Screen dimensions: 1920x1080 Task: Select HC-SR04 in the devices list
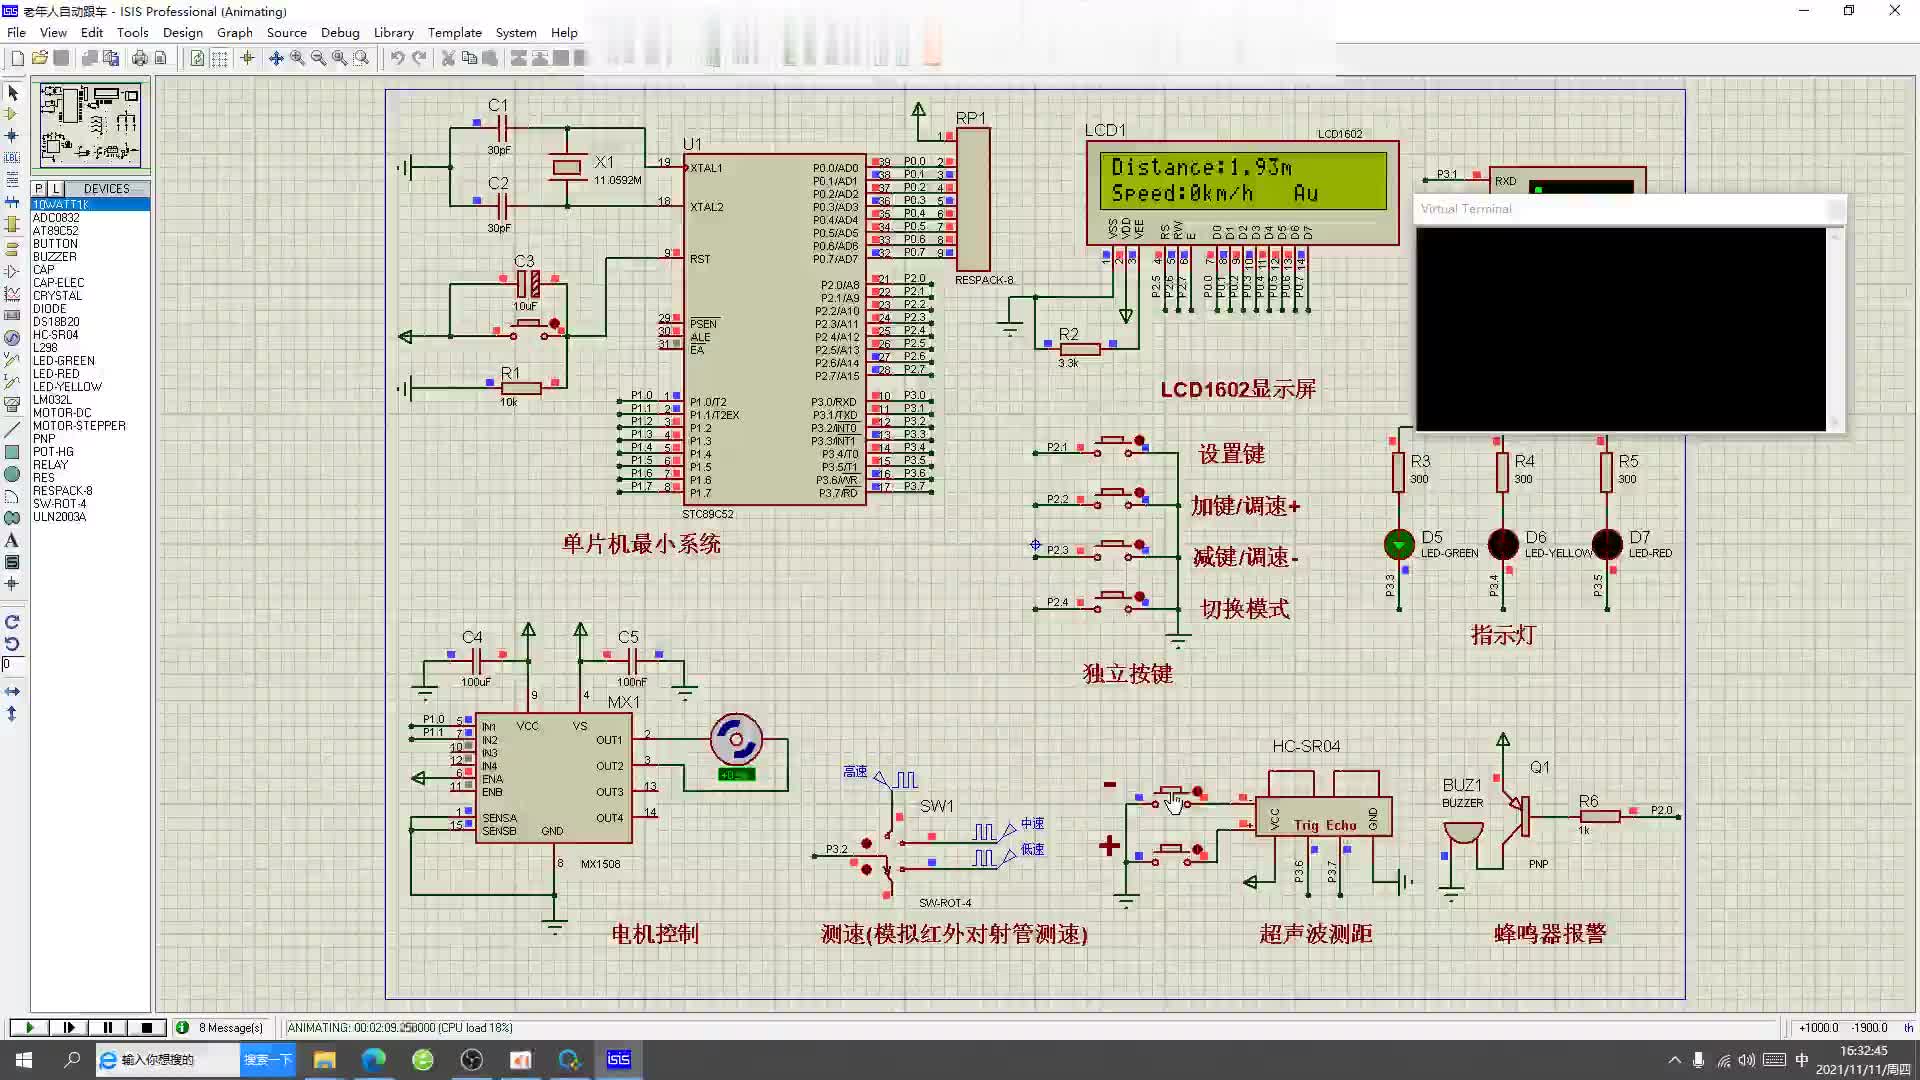click(x=55, y=335)
